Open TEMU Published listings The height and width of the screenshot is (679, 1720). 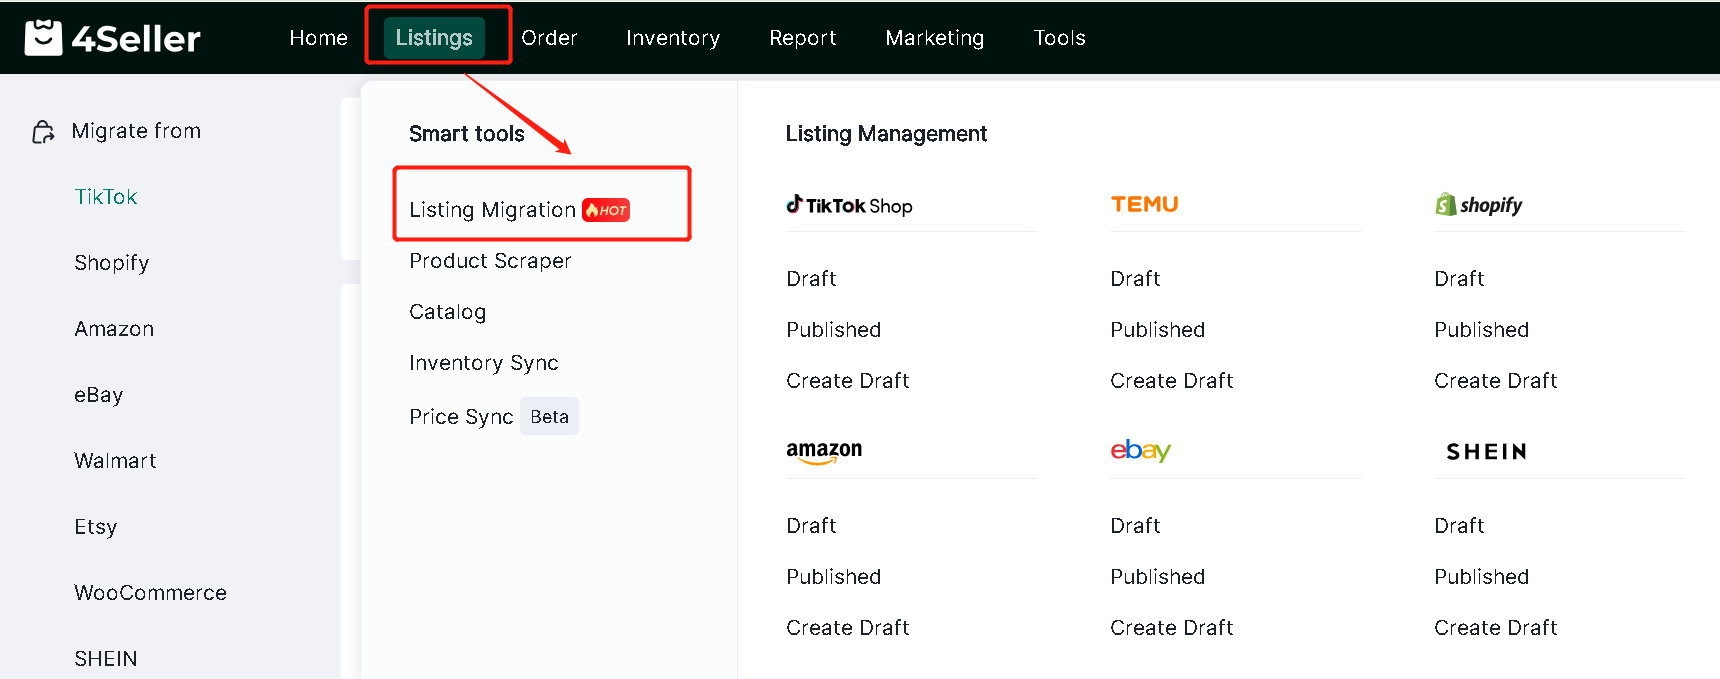[1157, 330]
